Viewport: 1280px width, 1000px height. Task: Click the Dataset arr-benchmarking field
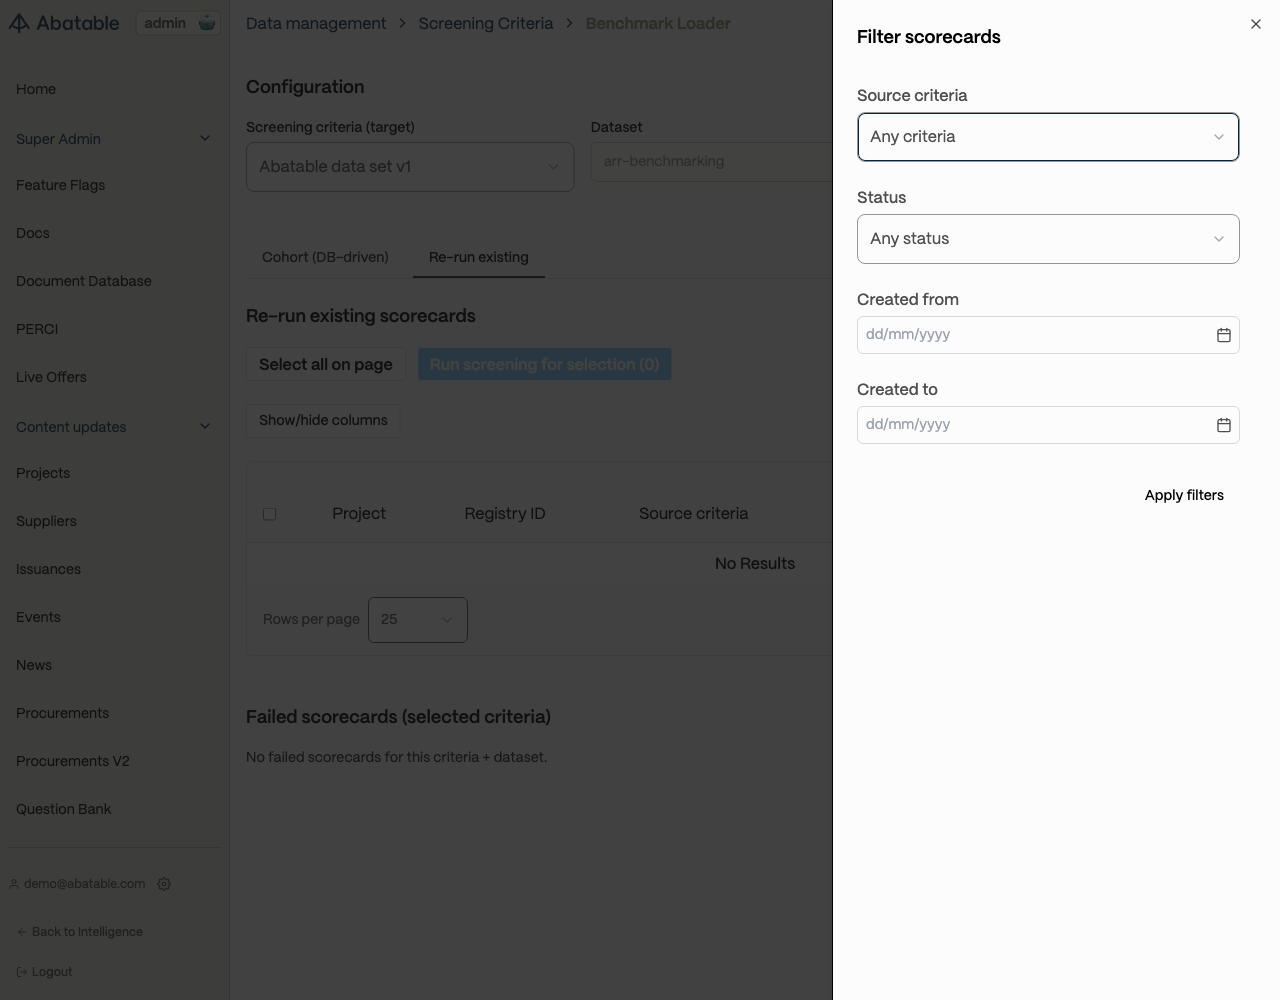click(712, 161)
